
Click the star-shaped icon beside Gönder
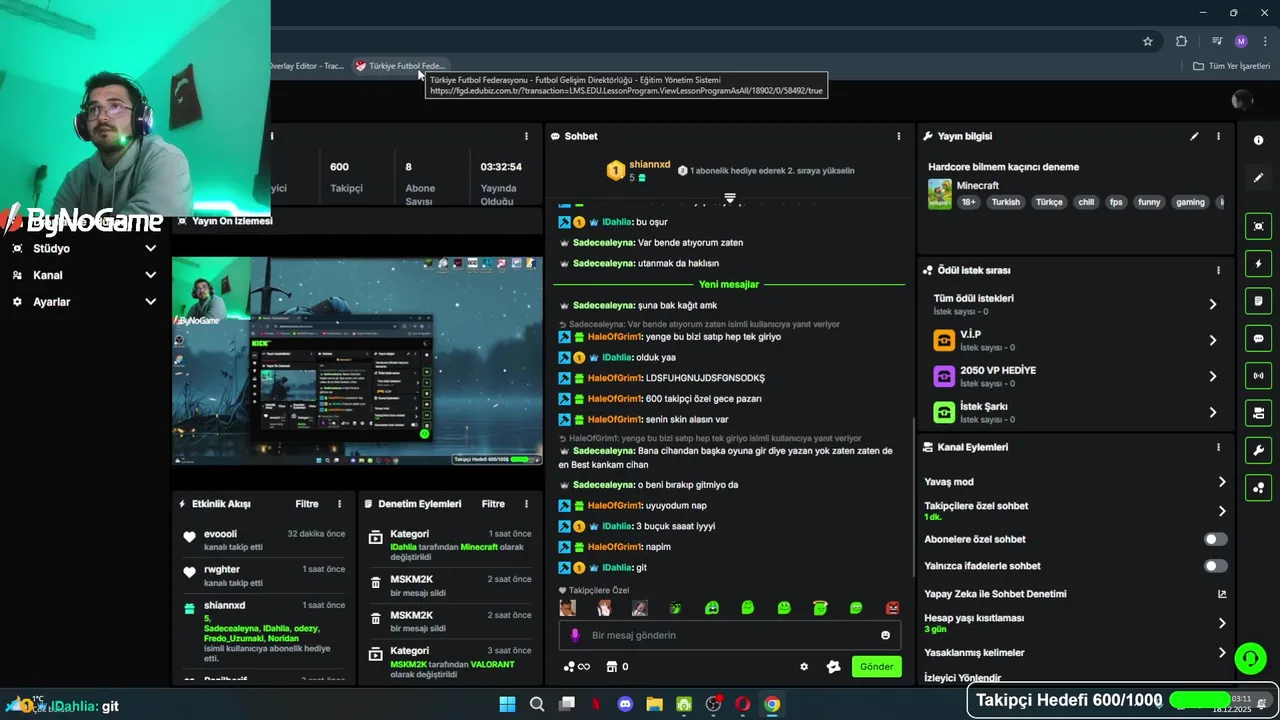pos(833,667)
